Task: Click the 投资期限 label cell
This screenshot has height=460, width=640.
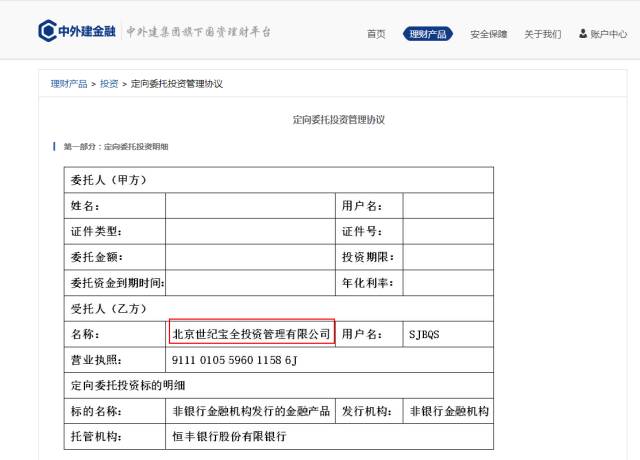Action: [369, 257]
